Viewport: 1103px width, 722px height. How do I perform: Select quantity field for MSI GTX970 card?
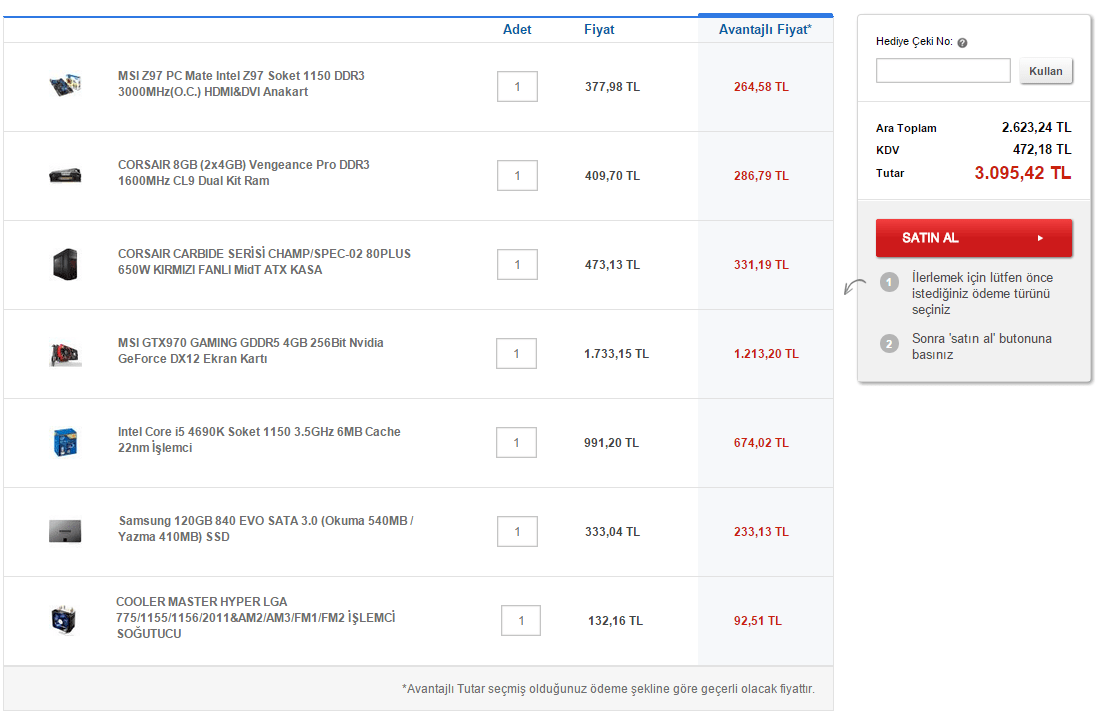516,353
